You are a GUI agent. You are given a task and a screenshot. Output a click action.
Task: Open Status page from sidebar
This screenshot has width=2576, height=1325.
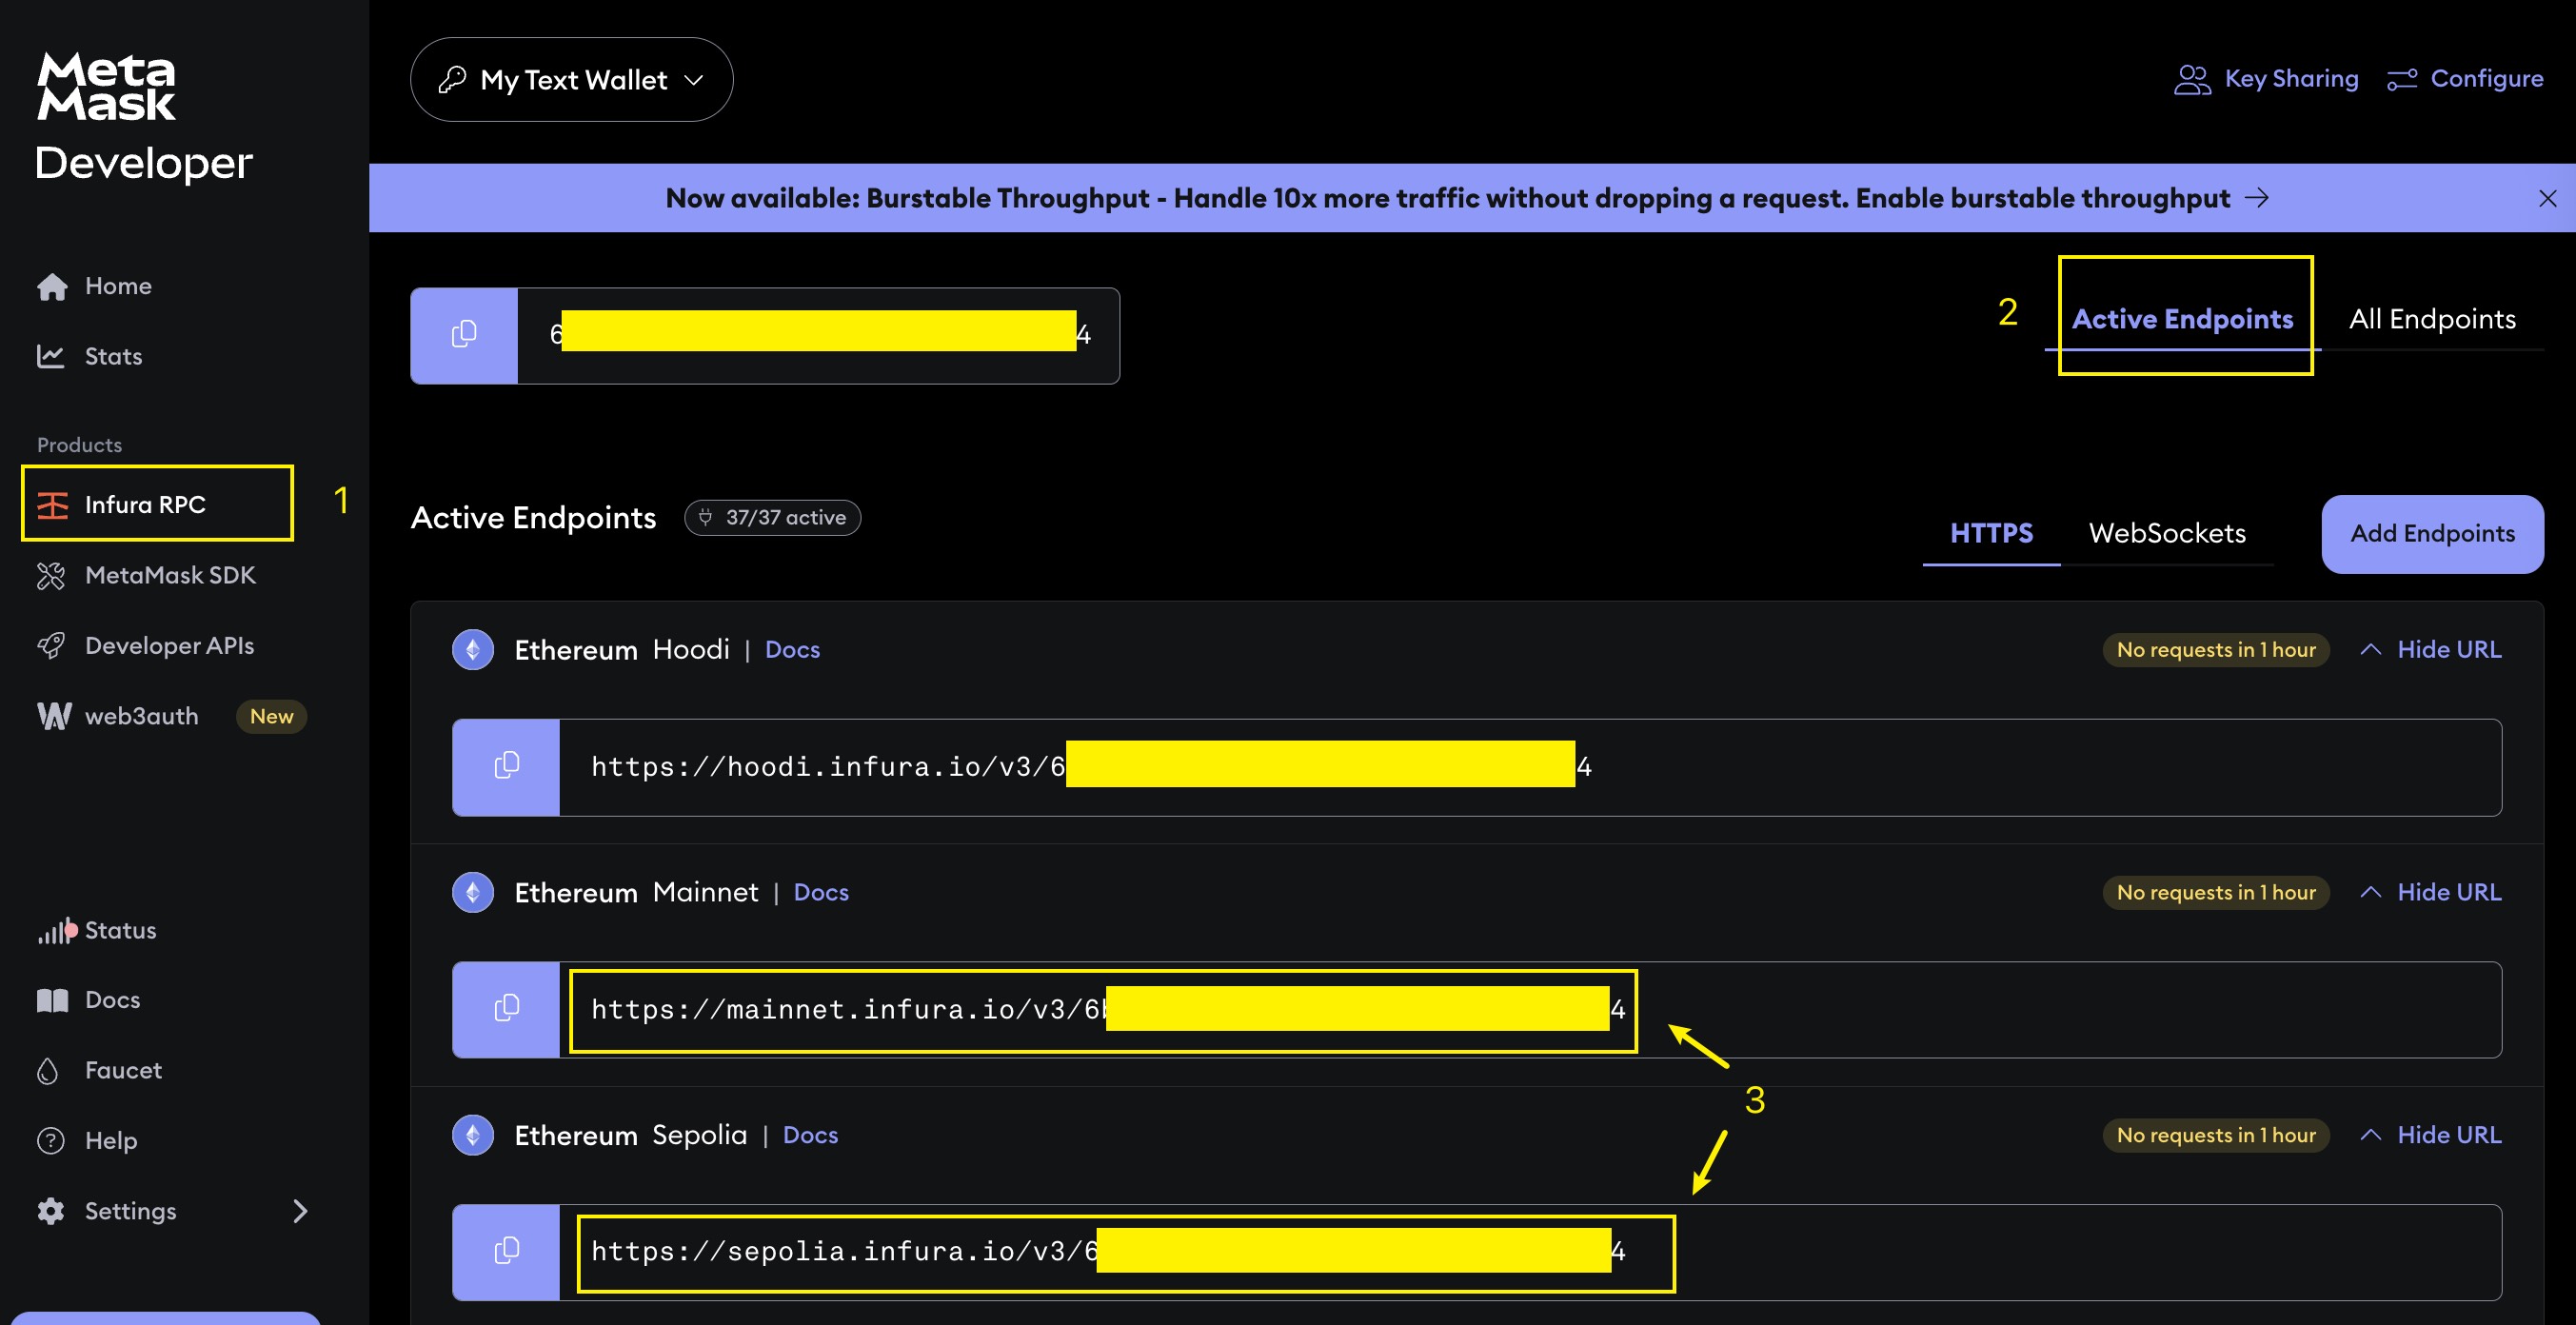(96, 930)
